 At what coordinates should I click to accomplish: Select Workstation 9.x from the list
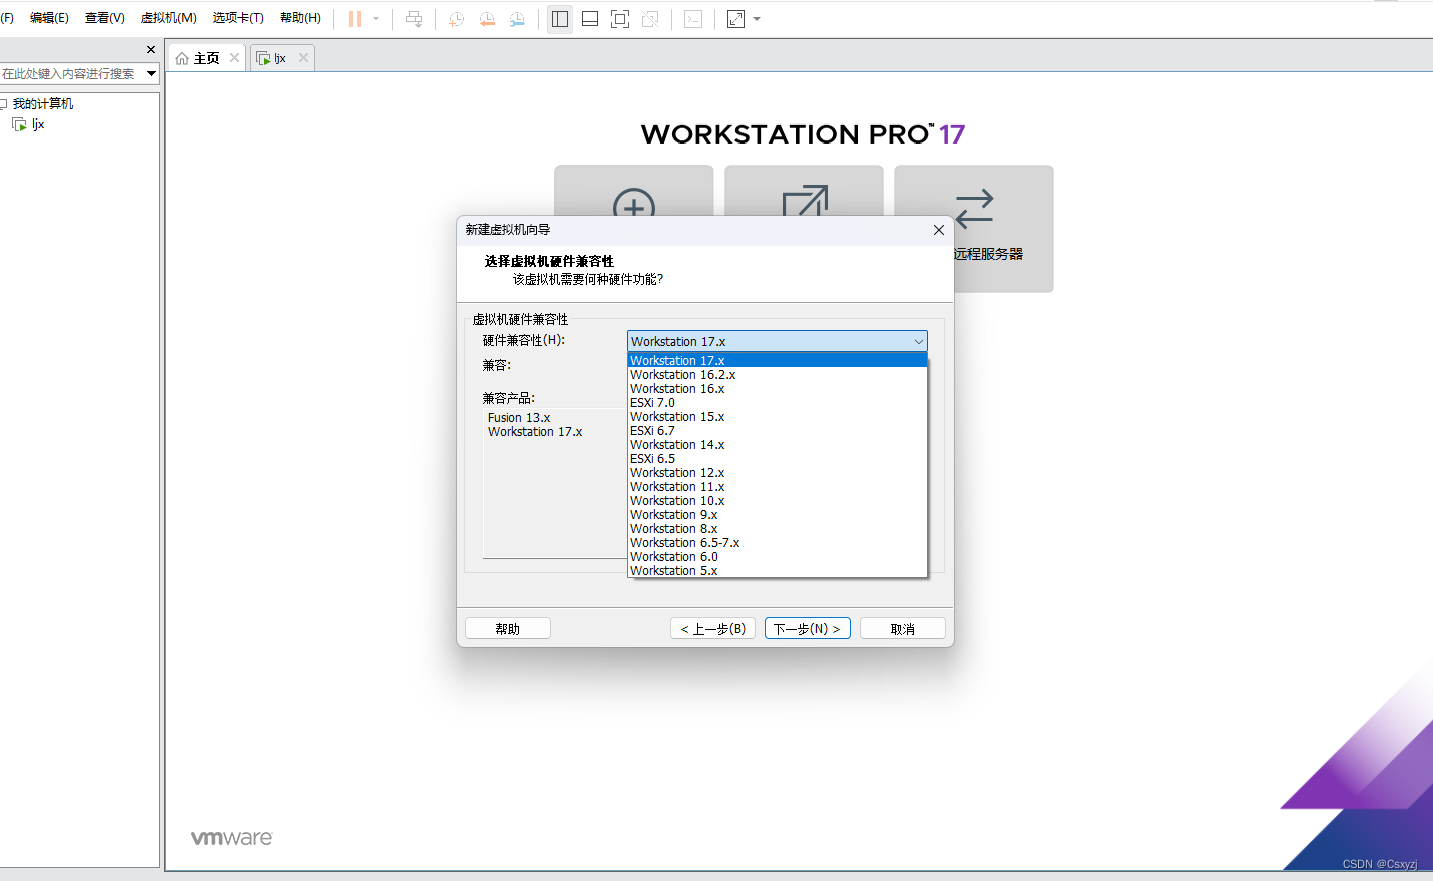(777, 515)
